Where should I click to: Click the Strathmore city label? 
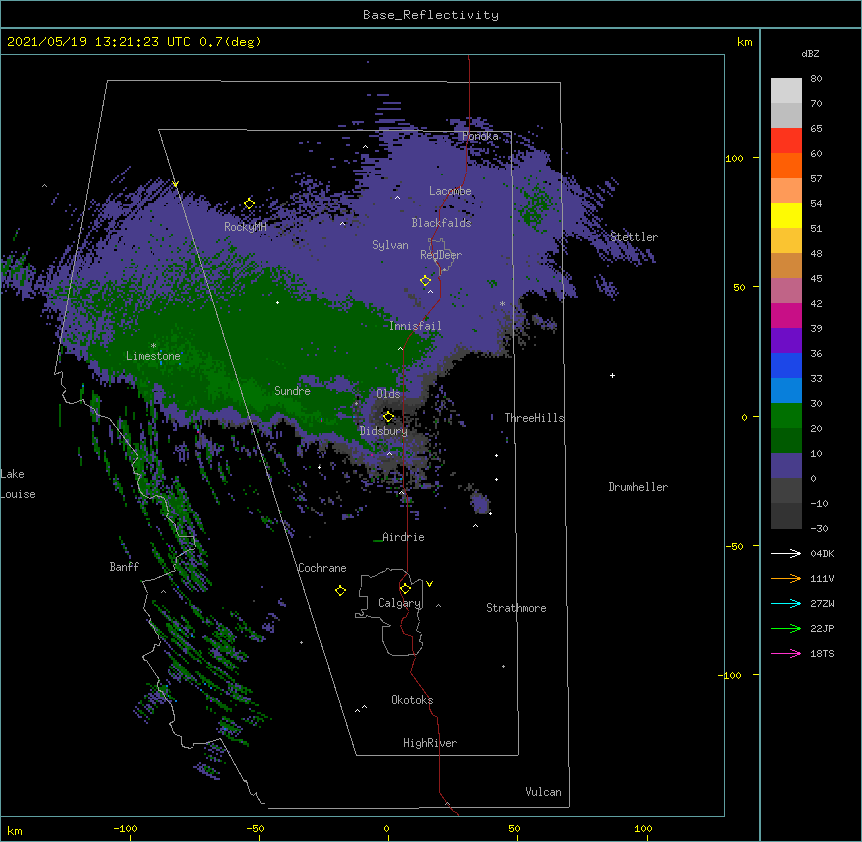point(516,608)
